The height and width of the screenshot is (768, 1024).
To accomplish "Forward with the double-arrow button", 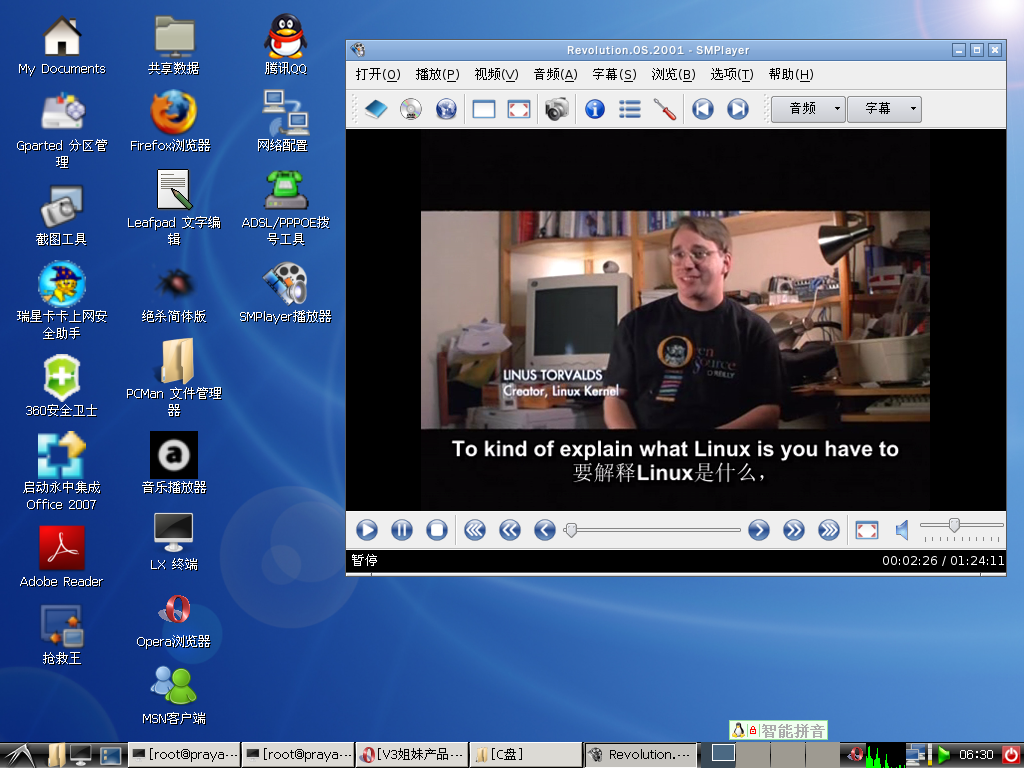I will tap(793, 530).
